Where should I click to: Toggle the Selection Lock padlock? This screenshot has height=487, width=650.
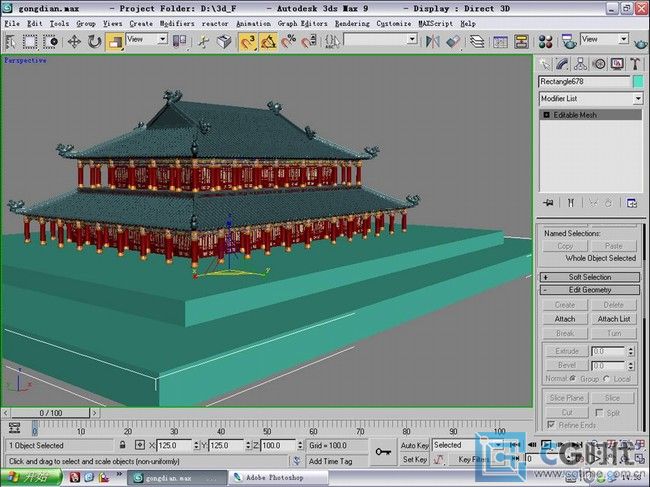(x=122, y=446)
